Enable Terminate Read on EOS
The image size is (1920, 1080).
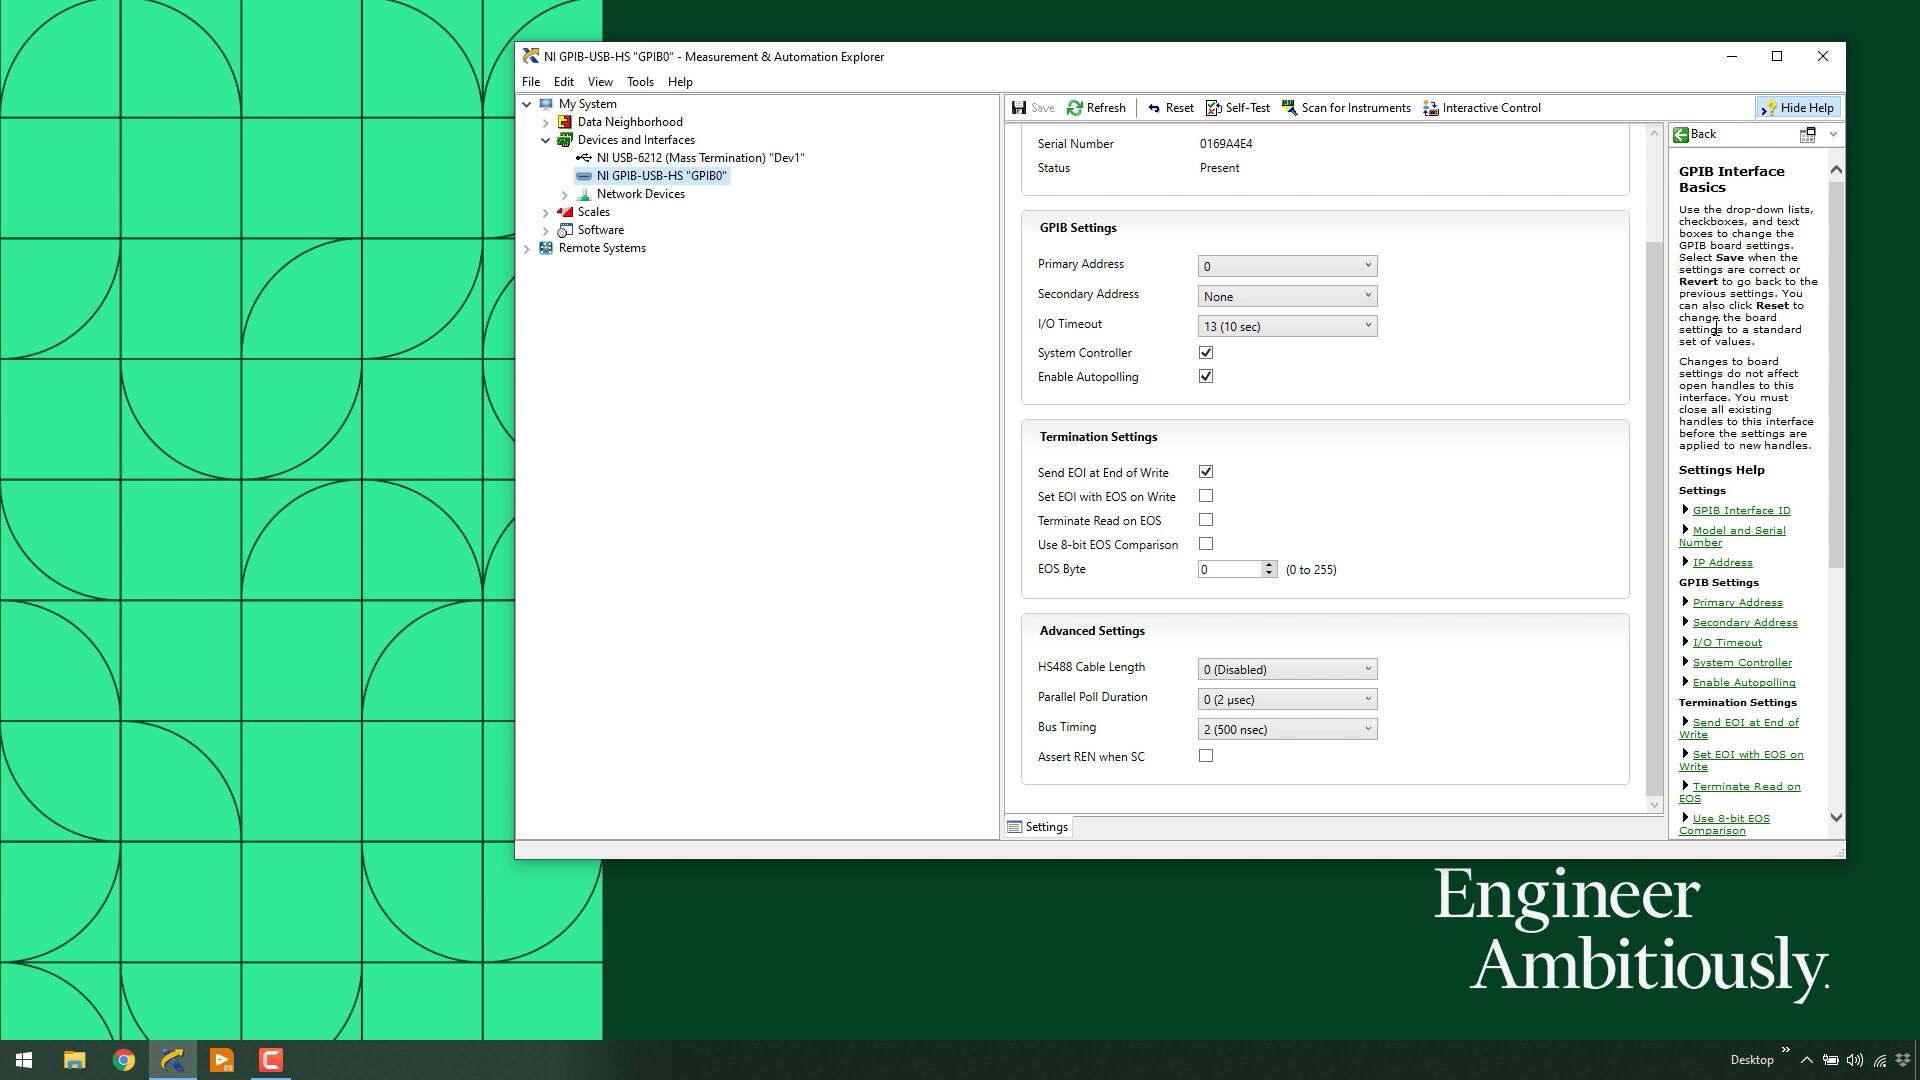1206,520
